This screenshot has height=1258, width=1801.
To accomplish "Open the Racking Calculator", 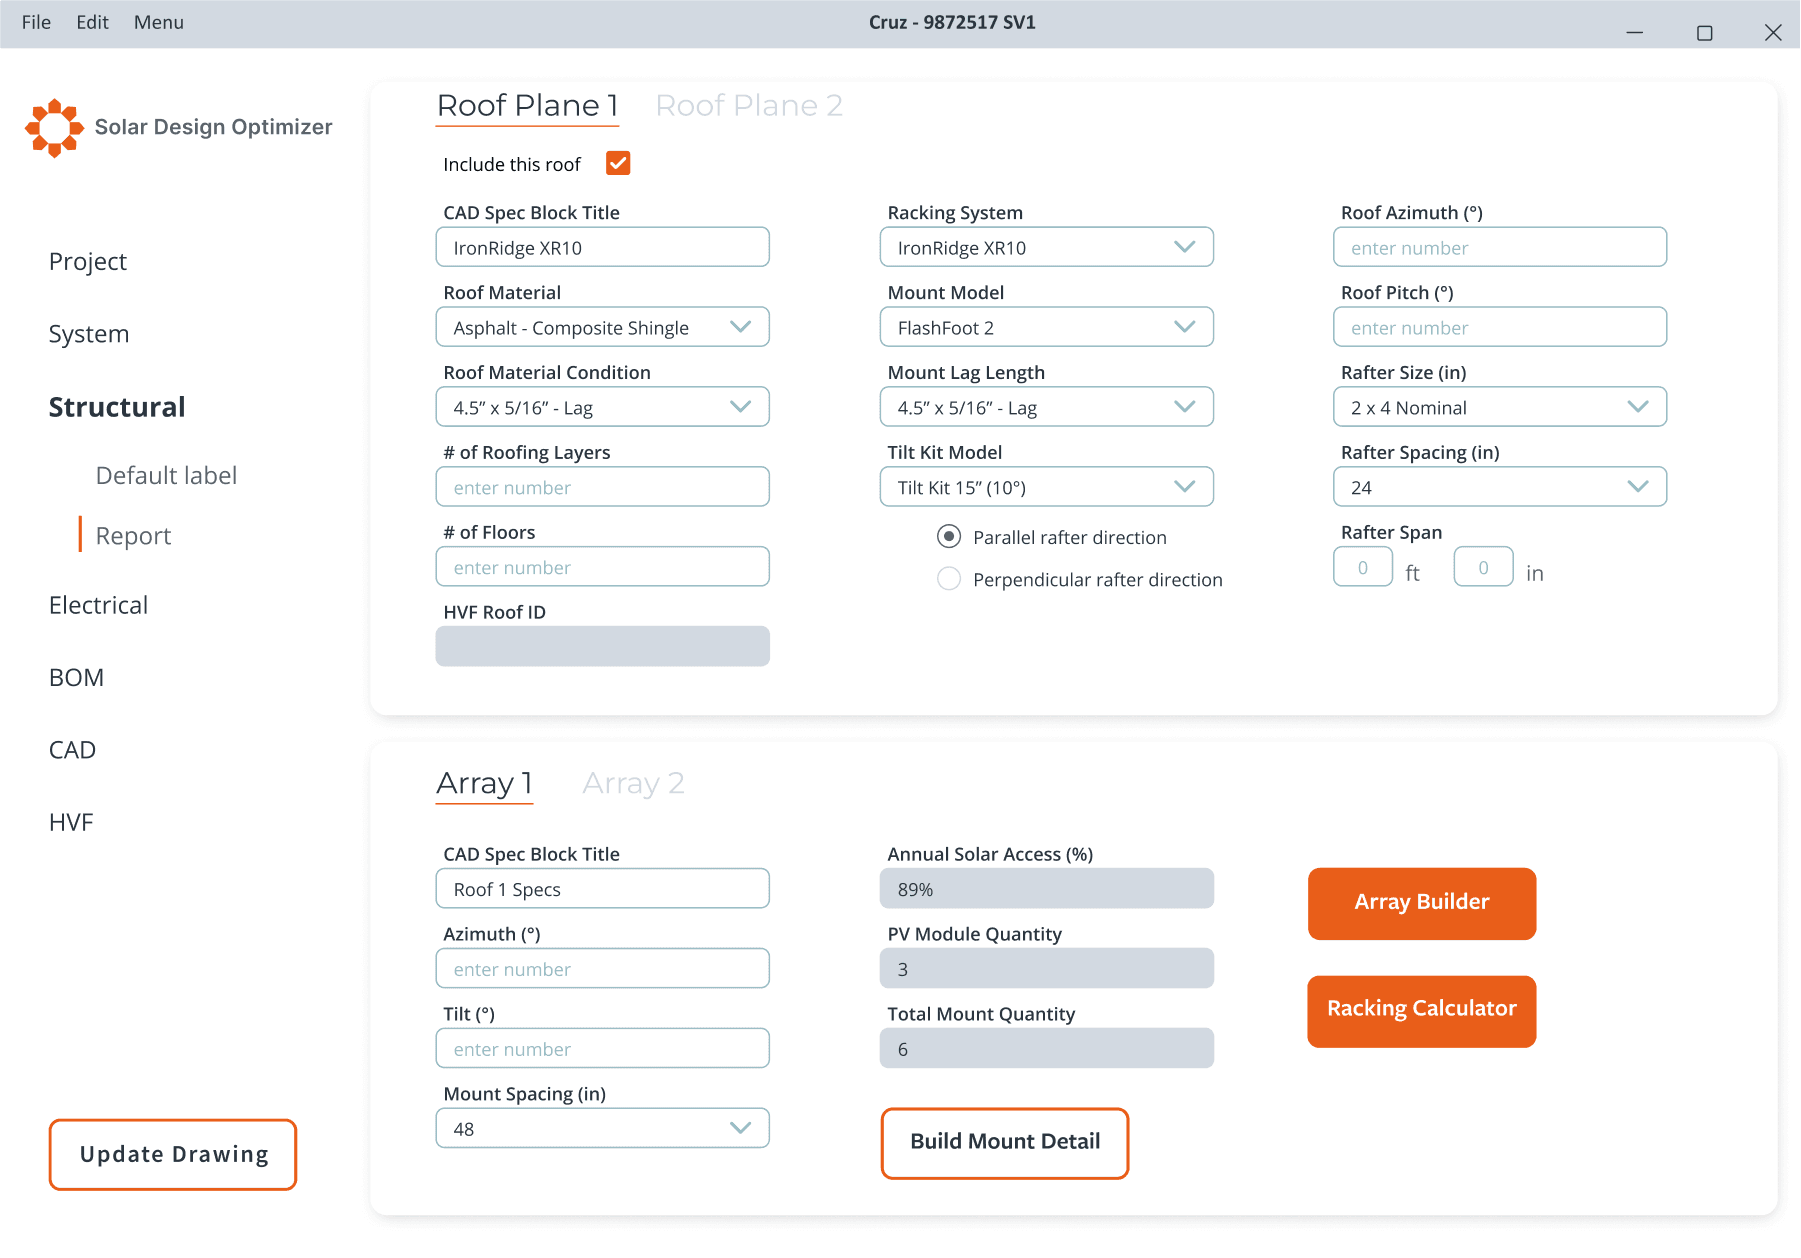I will coord(1422,1011).
